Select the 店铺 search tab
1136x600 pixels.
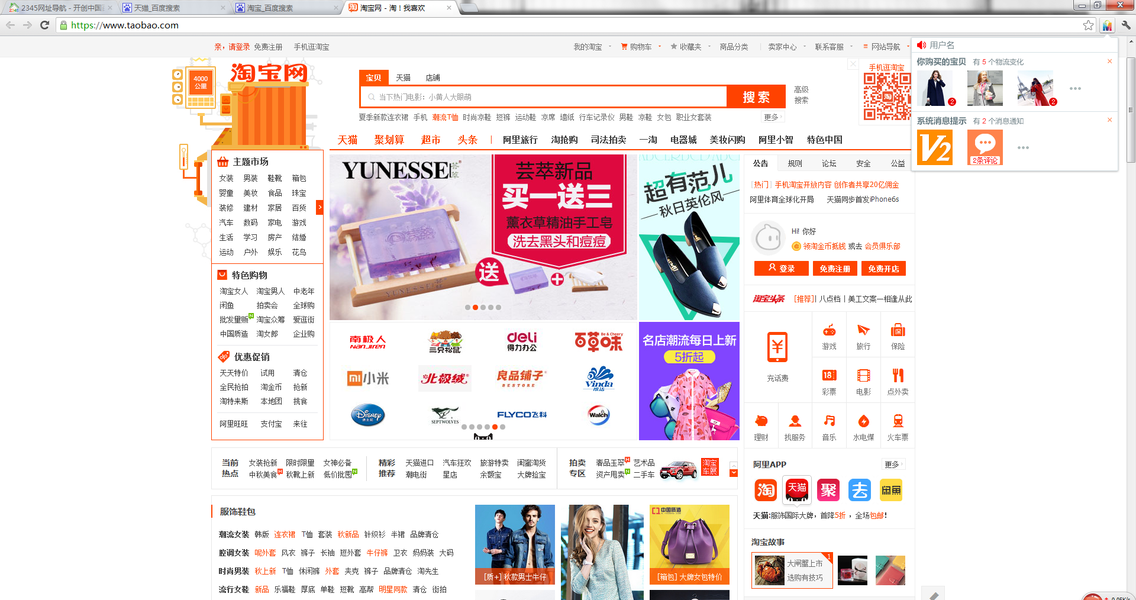coord(433,78)
